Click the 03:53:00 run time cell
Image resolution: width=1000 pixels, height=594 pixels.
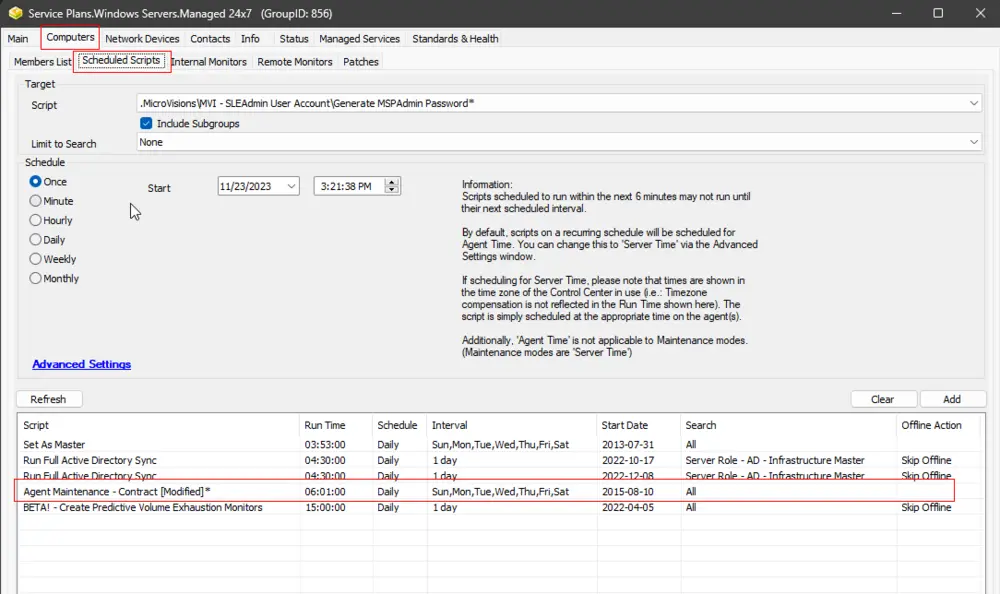[x=325, y=445]
